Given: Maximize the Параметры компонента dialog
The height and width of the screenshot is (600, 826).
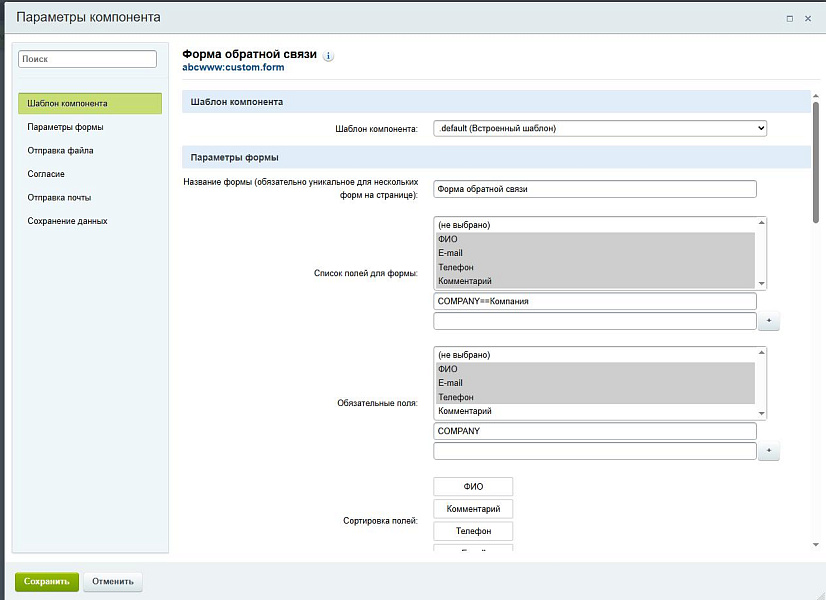Looking at the screenshot, I should point(790,18).
